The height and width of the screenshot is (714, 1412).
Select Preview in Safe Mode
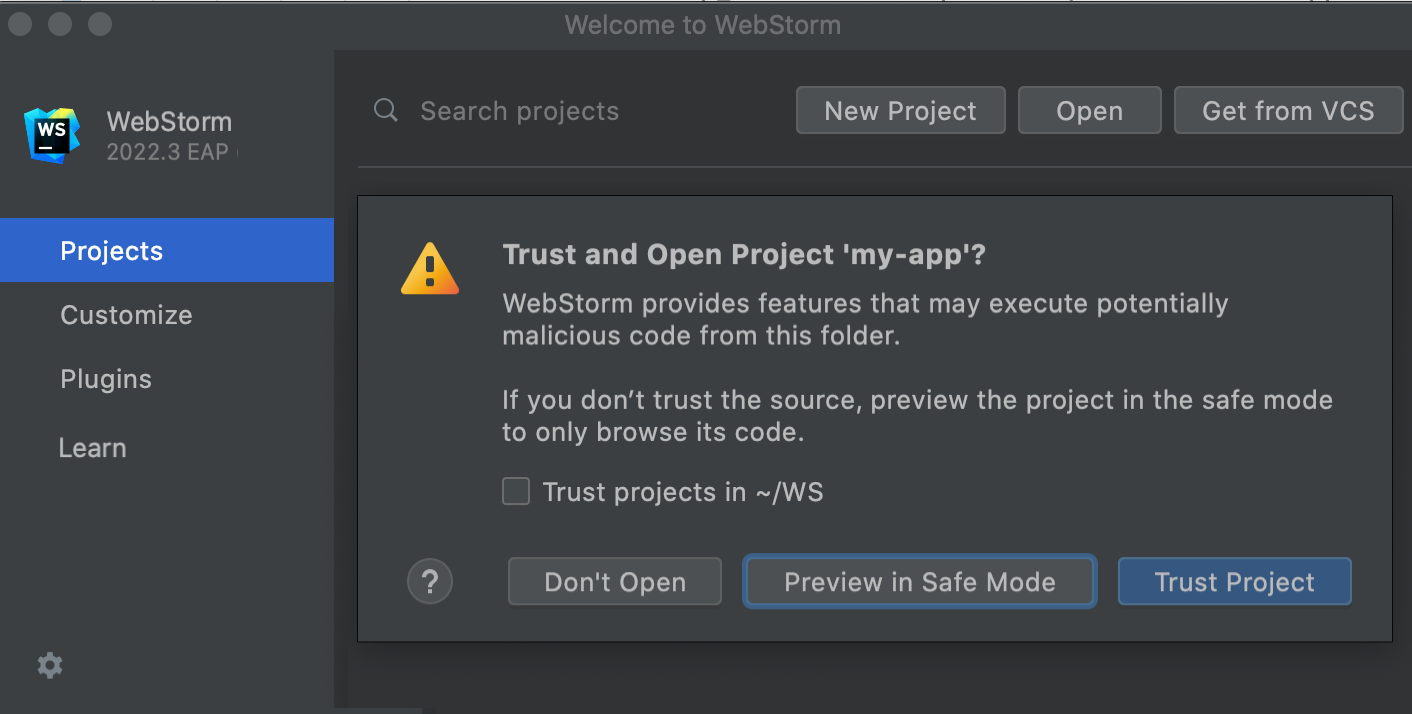click(918, 581)
